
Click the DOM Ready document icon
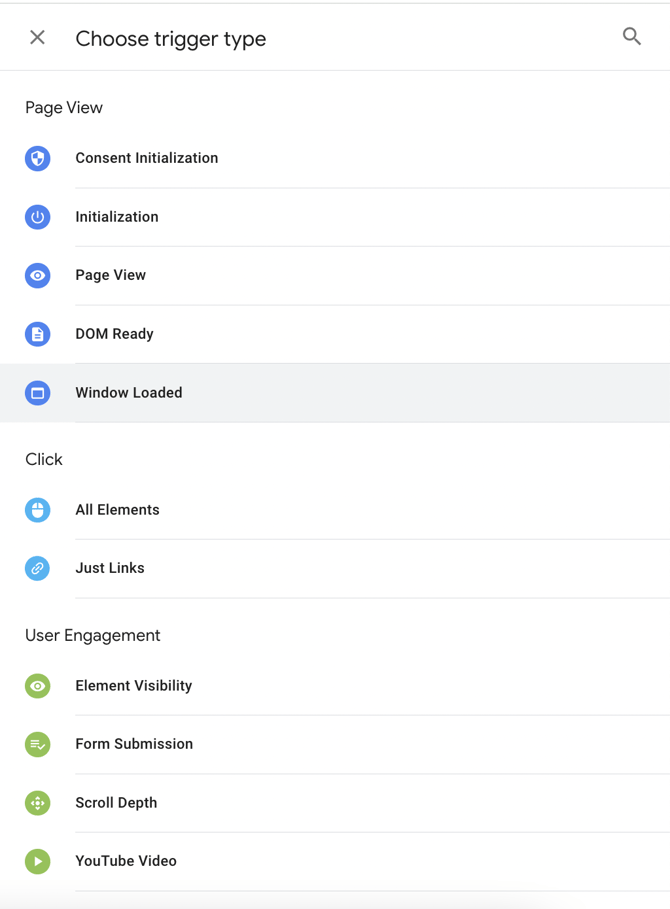click(x=38, y=334)
